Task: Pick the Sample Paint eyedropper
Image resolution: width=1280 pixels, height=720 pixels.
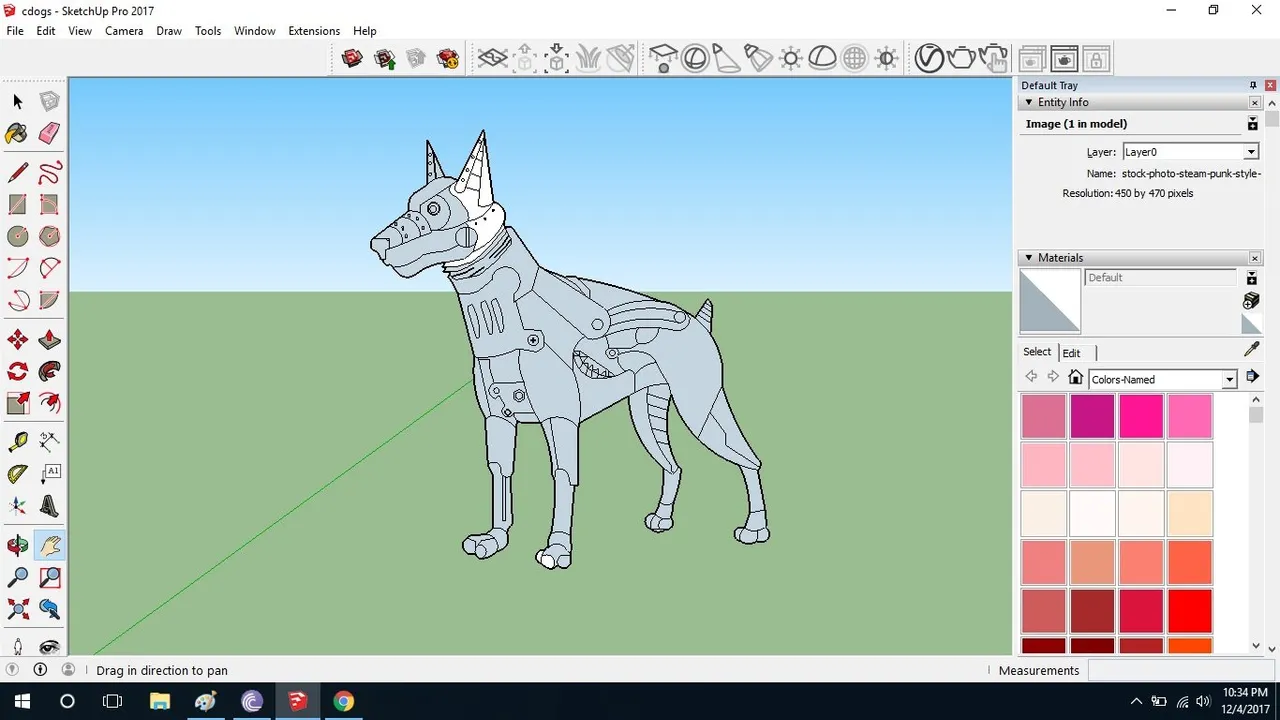Action: (x=1251, y=349)
